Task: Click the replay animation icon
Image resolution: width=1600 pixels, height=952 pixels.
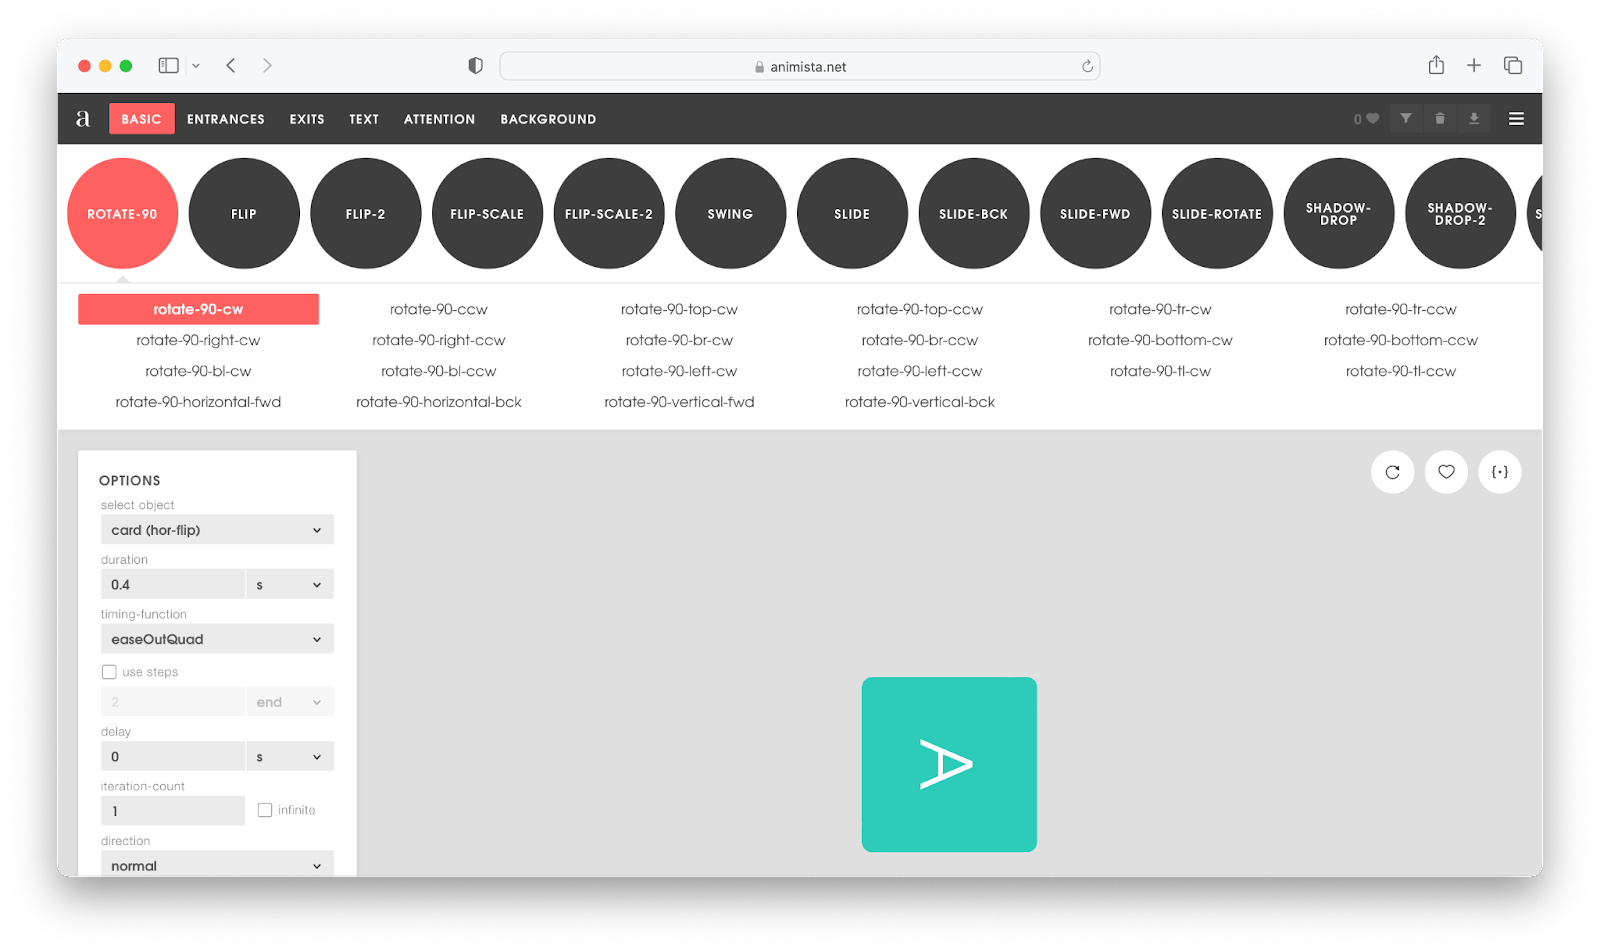Action: coord(1392,472)
